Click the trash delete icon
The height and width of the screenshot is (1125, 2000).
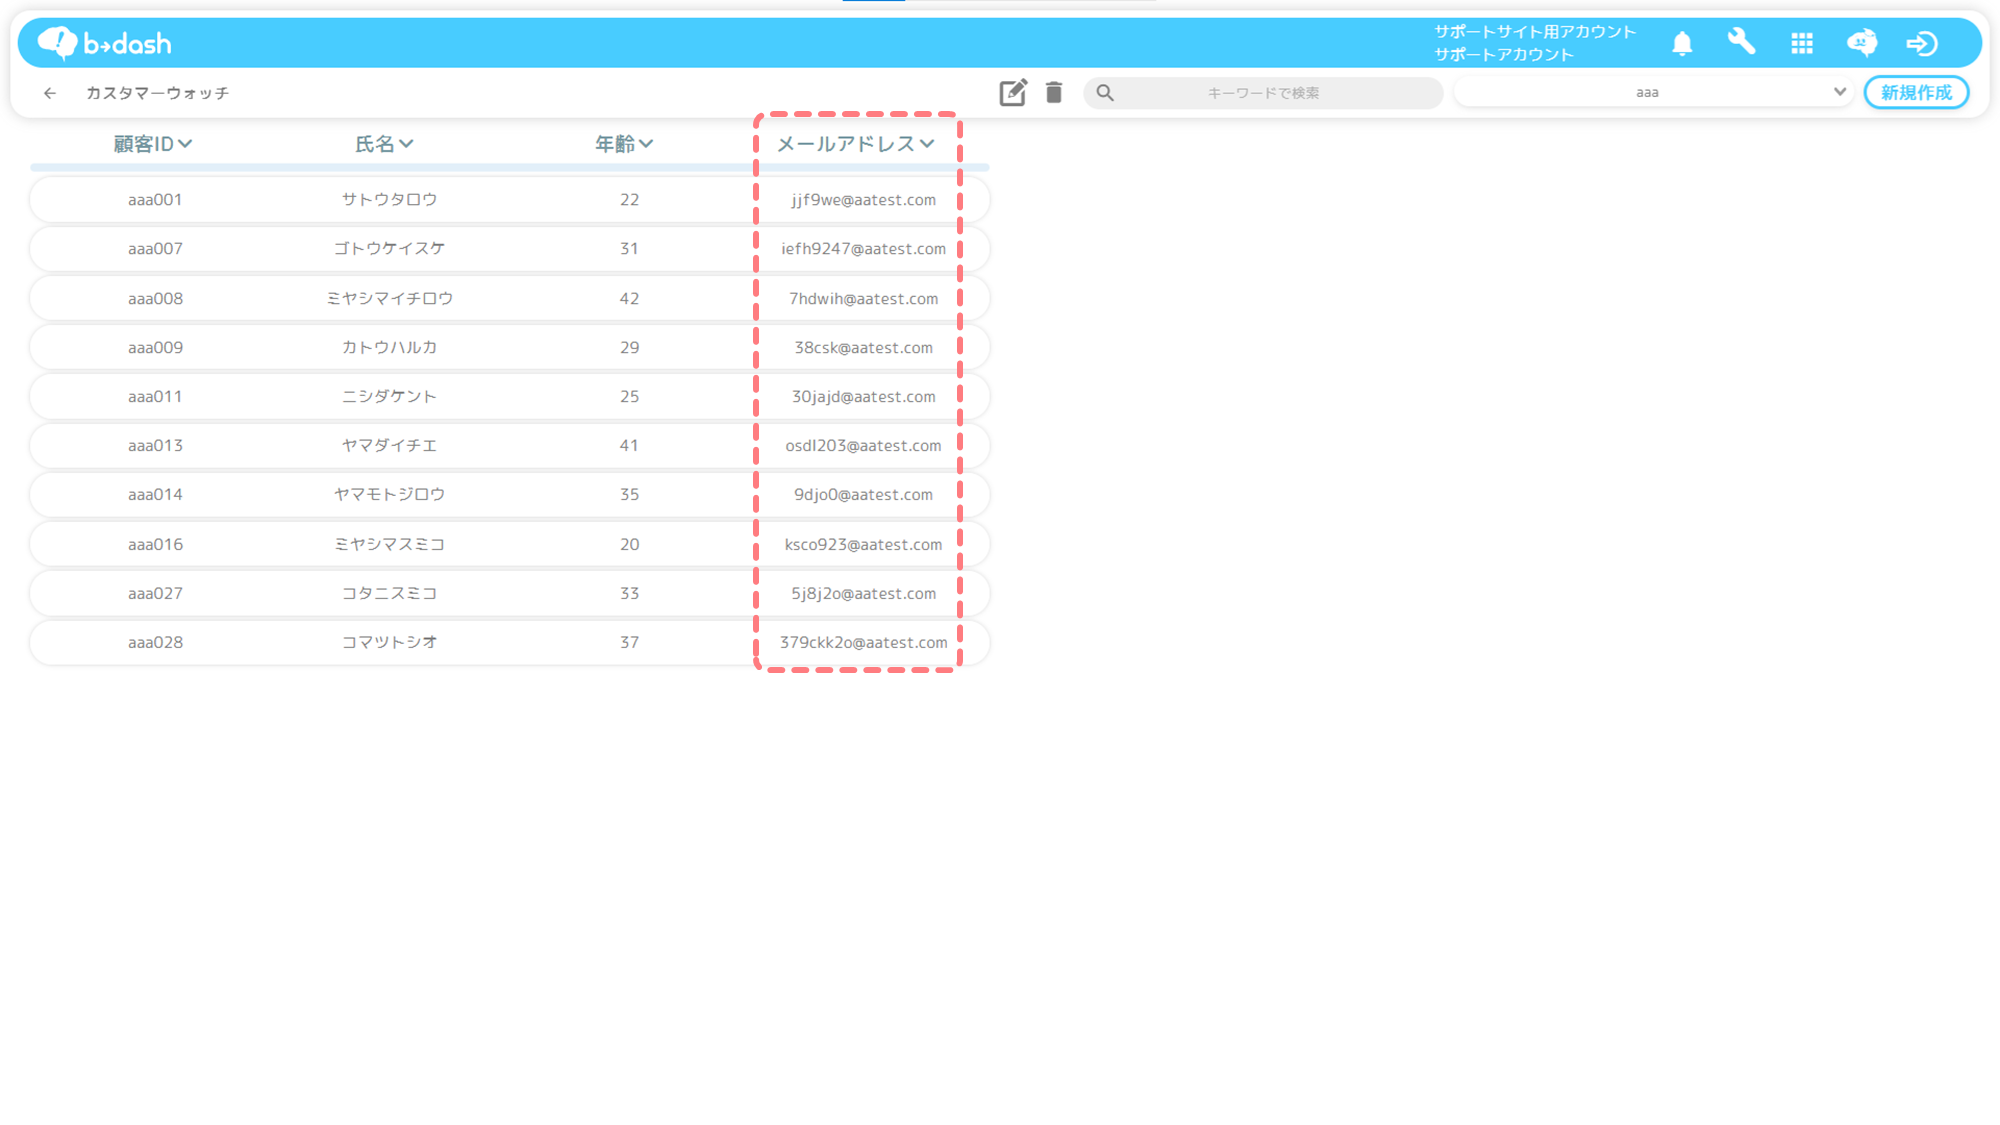(1054, 92)
